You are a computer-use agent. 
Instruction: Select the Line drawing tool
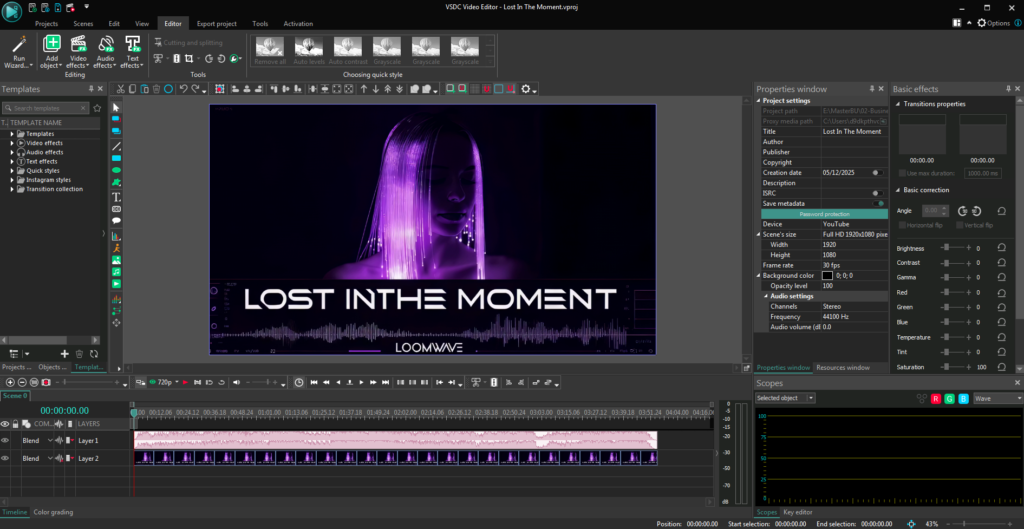pos(116,146)
